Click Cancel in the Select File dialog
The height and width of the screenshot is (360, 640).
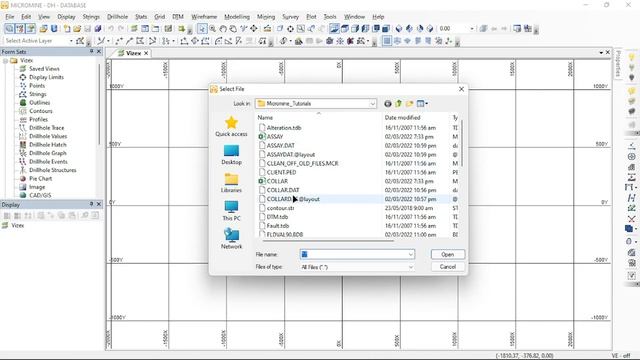tap(447, 267)
